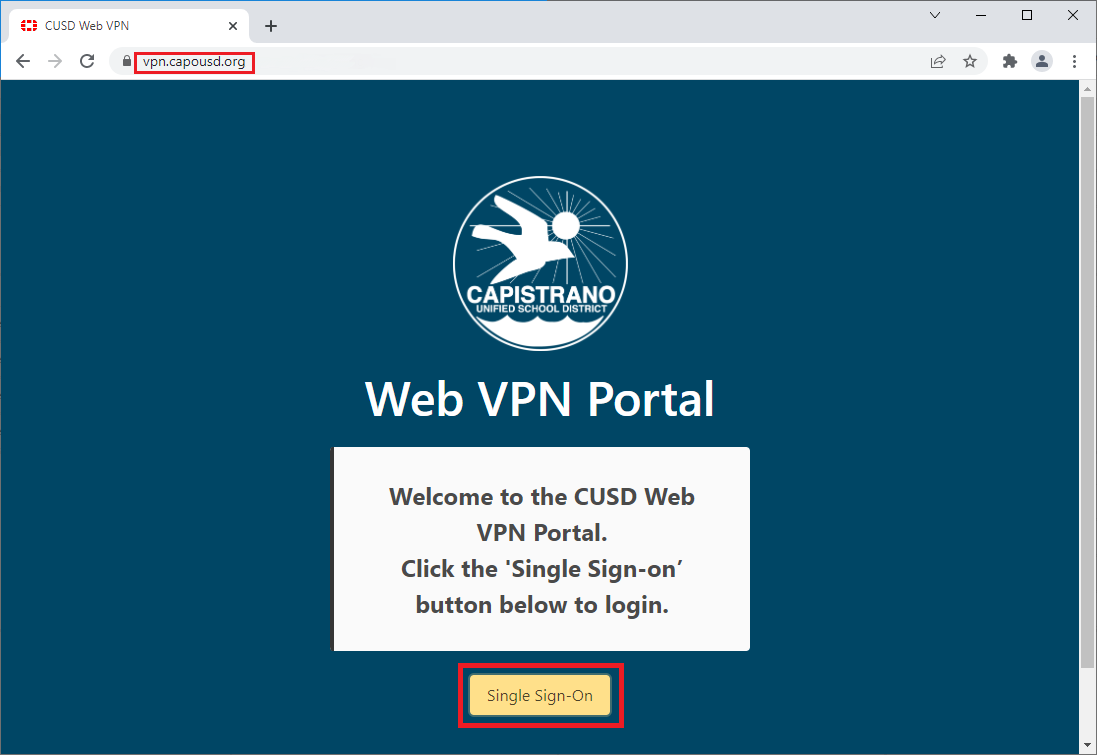
Task: Reload the page with the refresh icon
Action: tap(87, 62)
